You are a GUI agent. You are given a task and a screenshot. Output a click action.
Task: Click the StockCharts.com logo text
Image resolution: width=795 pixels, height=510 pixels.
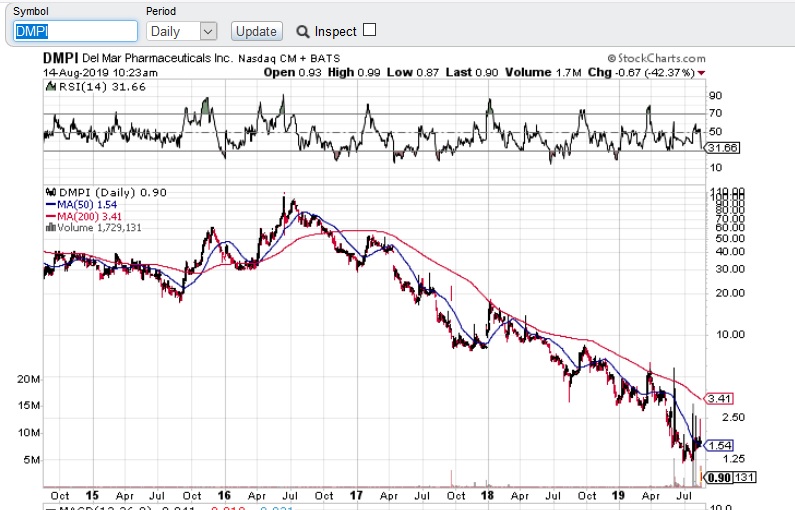coord(657,58)
